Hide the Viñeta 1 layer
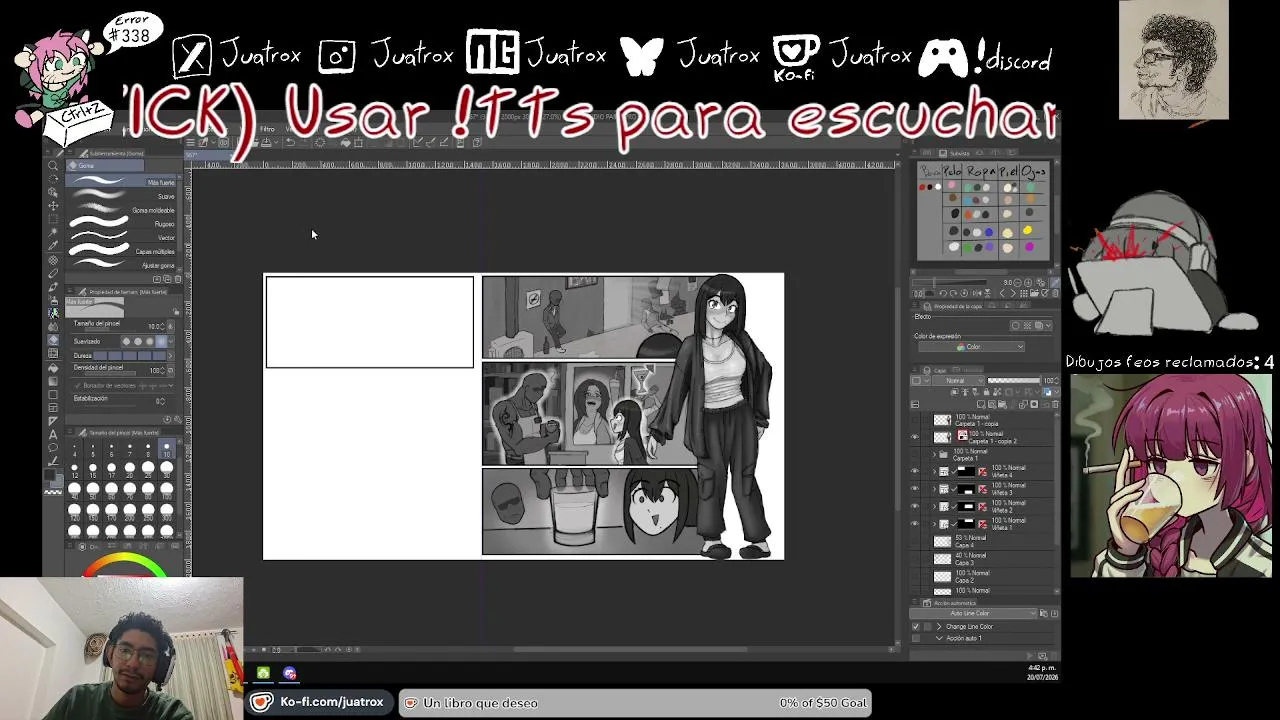The width and height of the screenshot is (1280, 720). (915, 524)
